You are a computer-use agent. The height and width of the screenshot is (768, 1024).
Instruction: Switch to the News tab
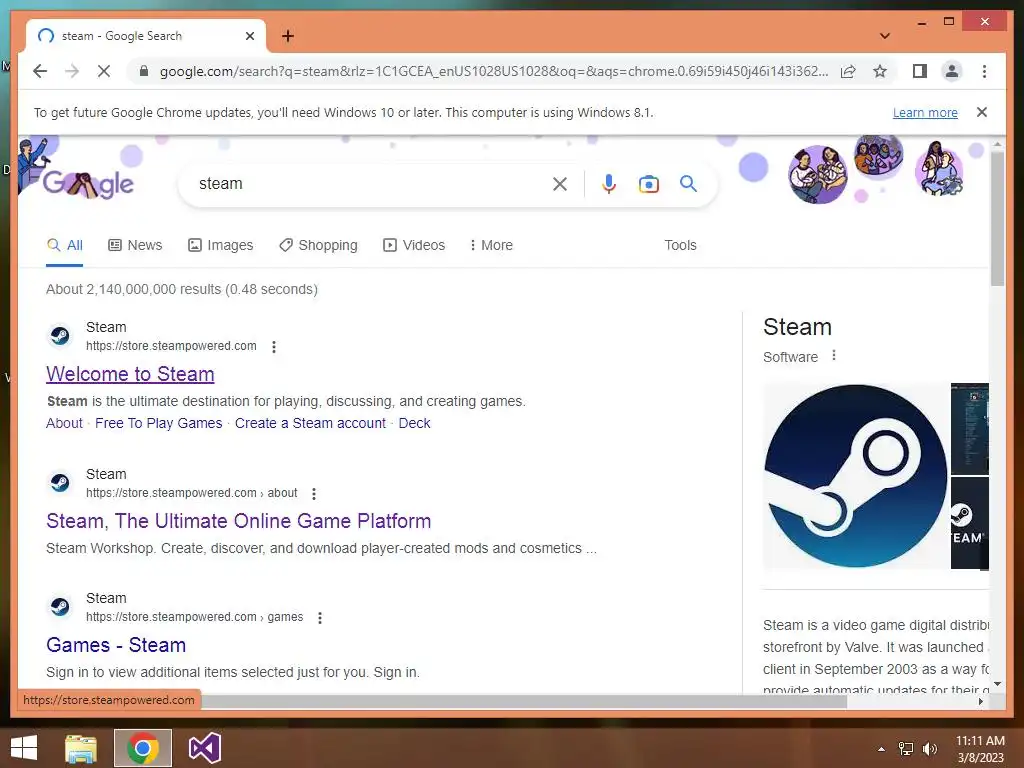(135, 246)
